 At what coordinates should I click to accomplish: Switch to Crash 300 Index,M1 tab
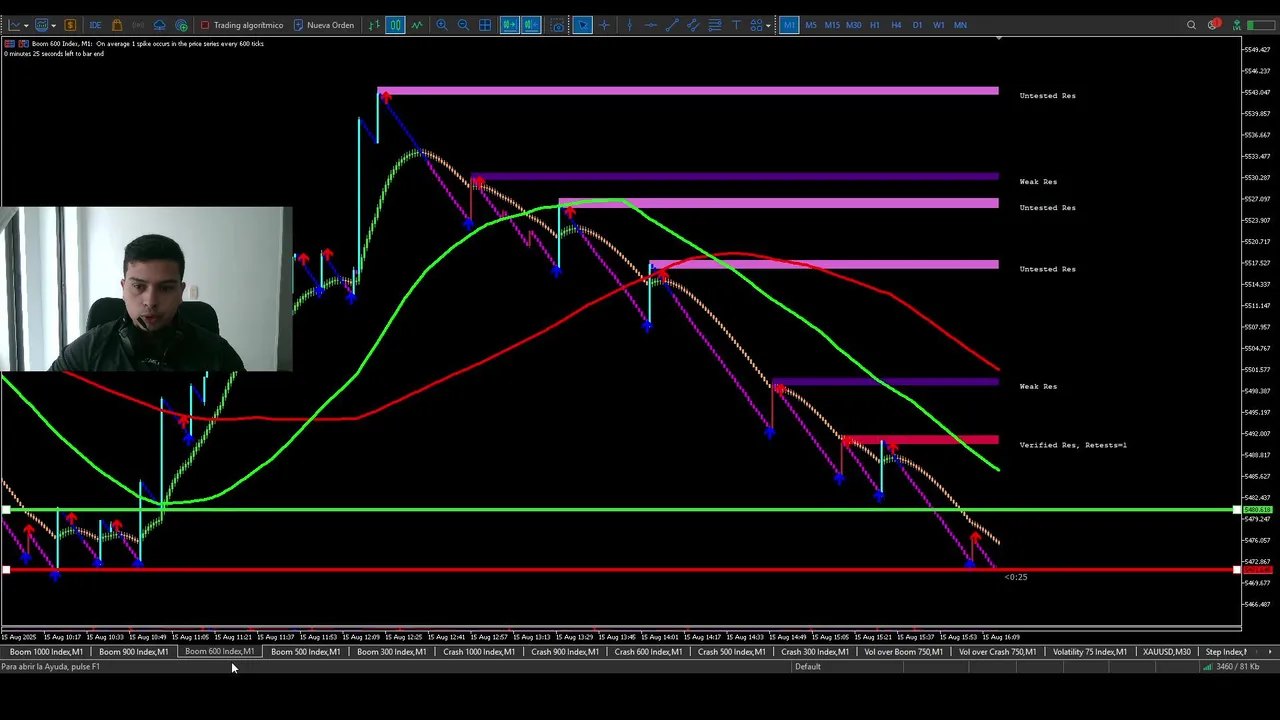coord(815,652)
